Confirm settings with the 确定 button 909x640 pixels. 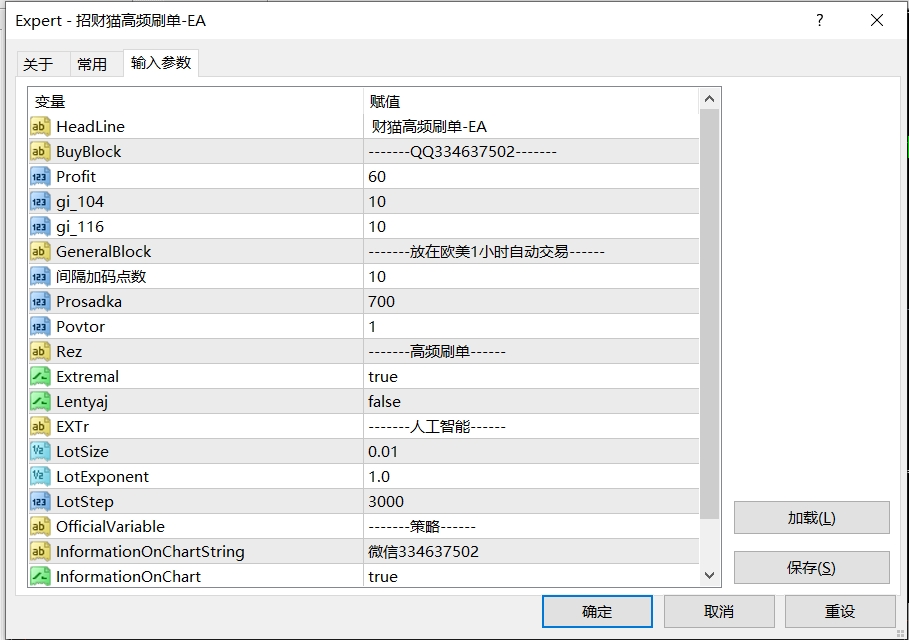pyautogui.click(x=597, y=611)
